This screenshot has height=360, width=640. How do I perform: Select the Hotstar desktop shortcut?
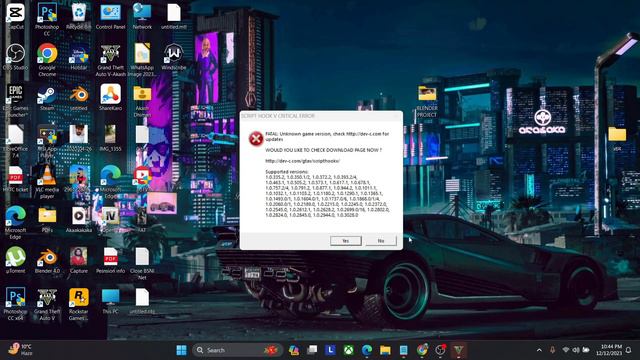78,57
